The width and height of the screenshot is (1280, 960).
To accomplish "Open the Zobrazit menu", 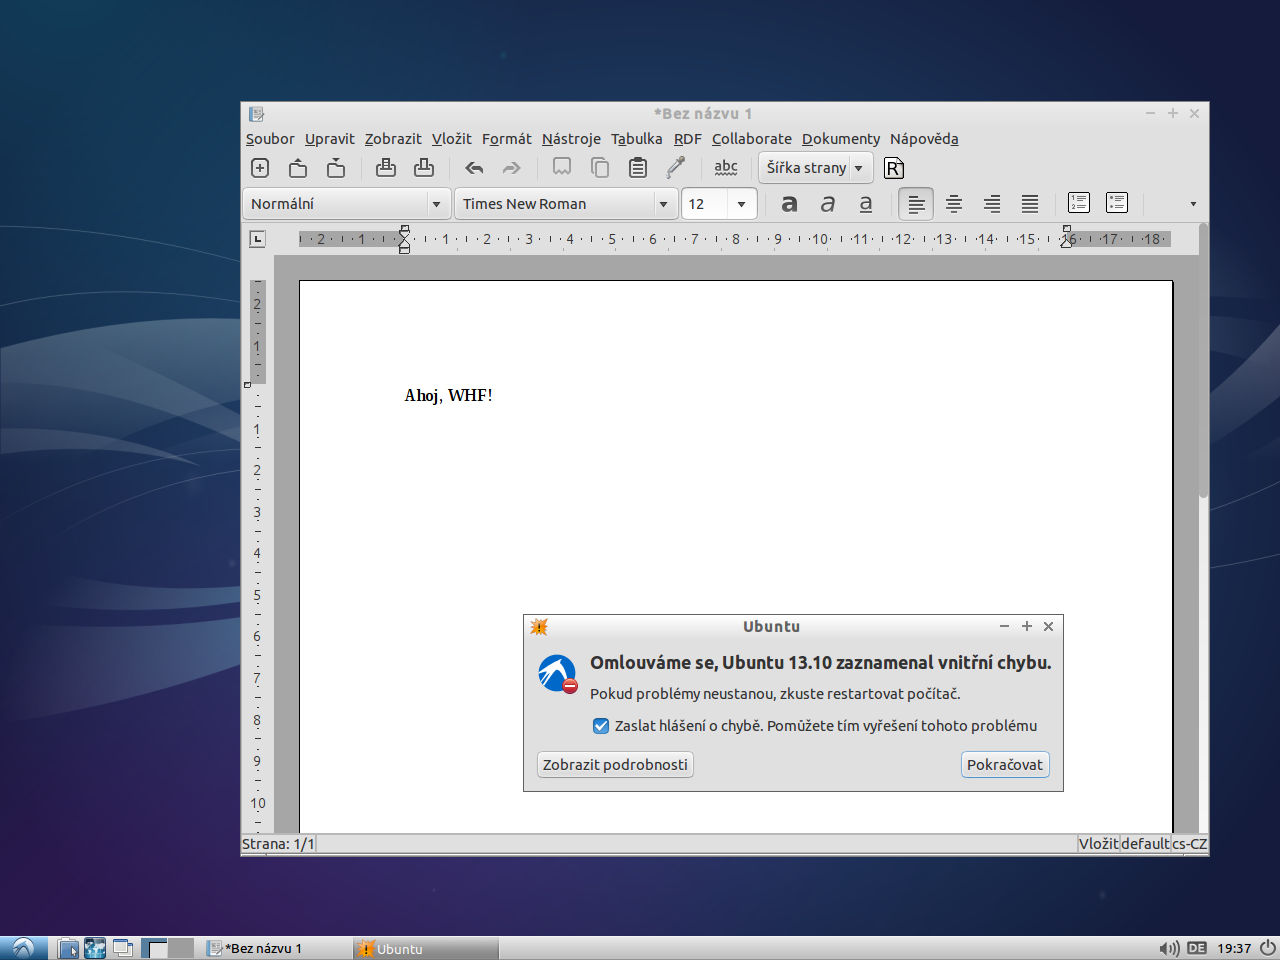I will click(393, 139).
